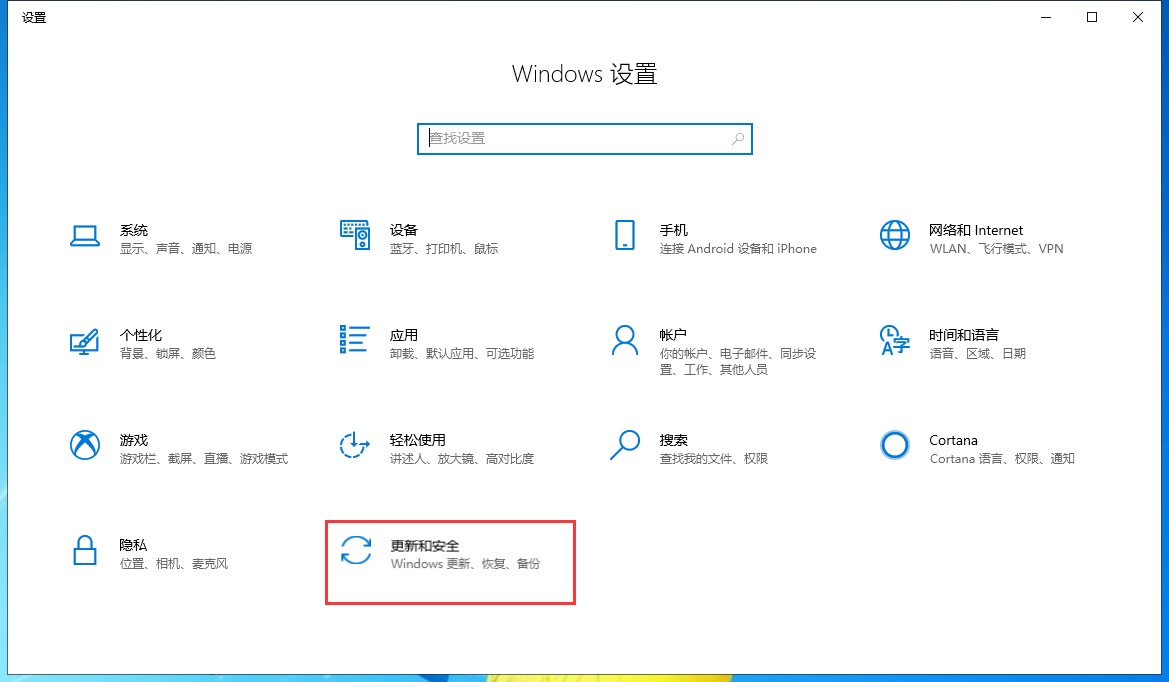The image size is (1169, 682).
Task: Click the Cortana 语言、权限、通知 description
Action: (x=1002, y=459)
